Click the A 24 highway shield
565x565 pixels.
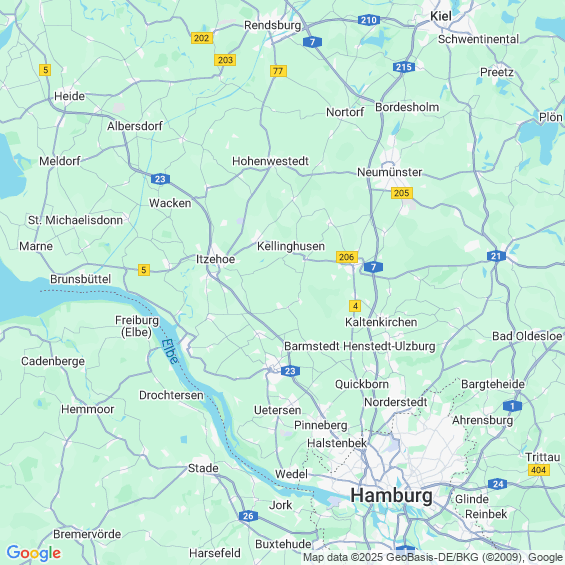(x=497, y=484)
